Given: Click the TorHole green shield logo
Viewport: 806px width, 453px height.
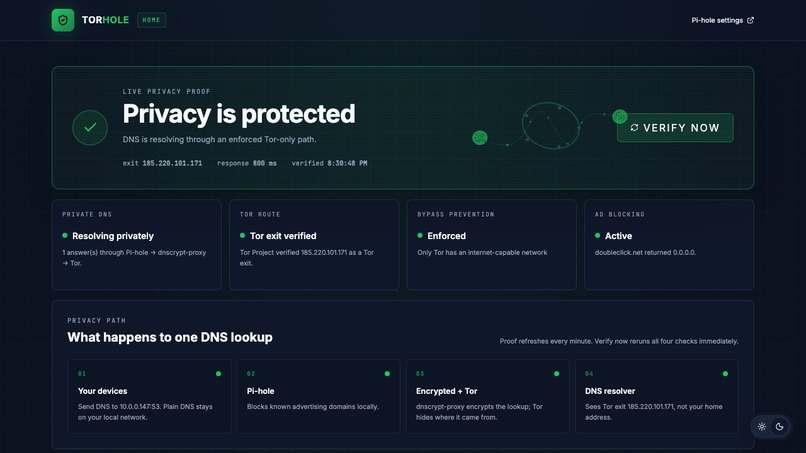Looking at the screenshot, I should (63, 20).
